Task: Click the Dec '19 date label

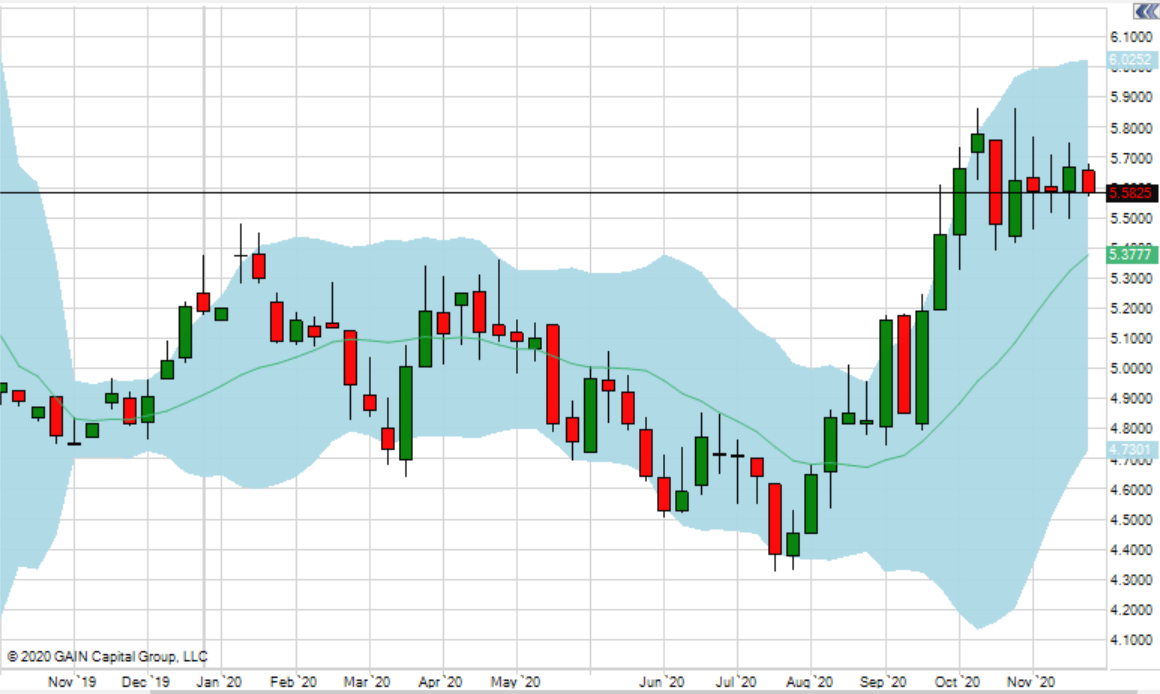Action: tap(146, 681)
